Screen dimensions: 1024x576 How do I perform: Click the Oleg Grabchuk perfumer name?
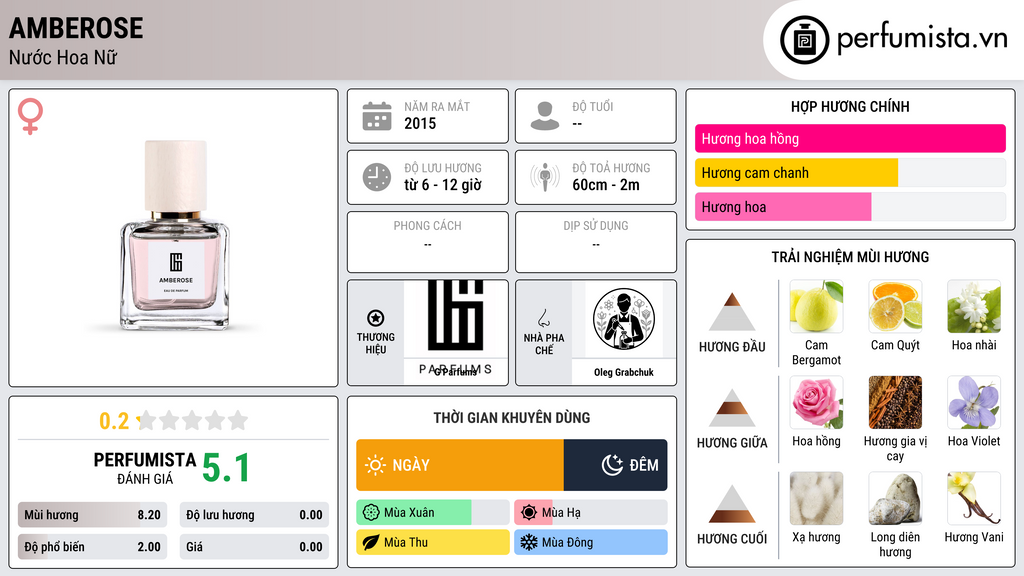624,372
